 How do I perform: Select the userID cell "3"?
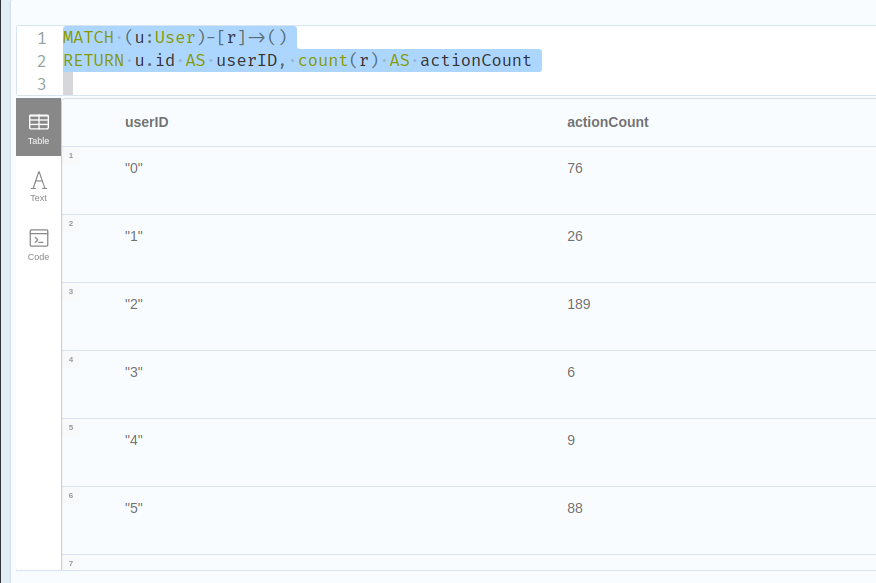(134, 372)
